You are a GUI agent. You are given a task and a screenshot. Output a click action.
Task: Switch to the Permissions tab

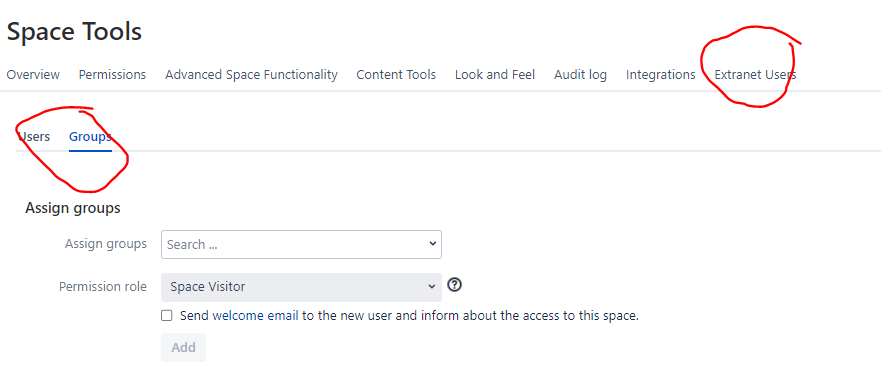[x=112, y=75]
